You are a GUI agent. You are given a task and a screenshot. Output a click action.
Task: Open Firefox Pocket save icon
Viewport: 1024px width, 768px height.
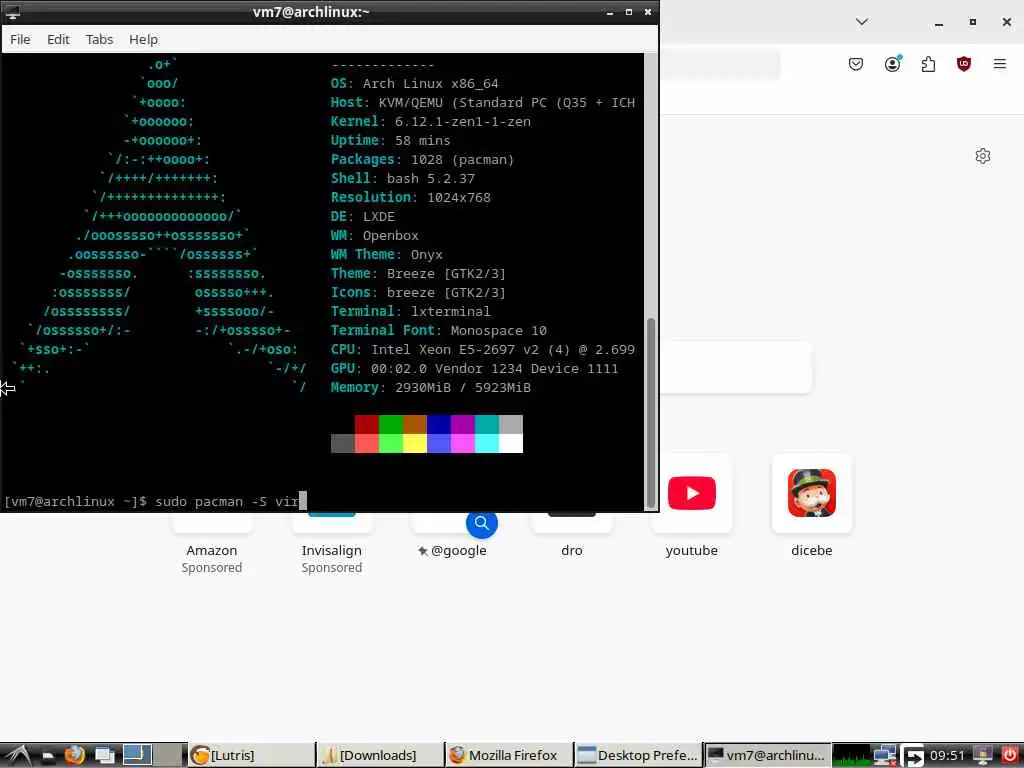[x=856, y=64]
